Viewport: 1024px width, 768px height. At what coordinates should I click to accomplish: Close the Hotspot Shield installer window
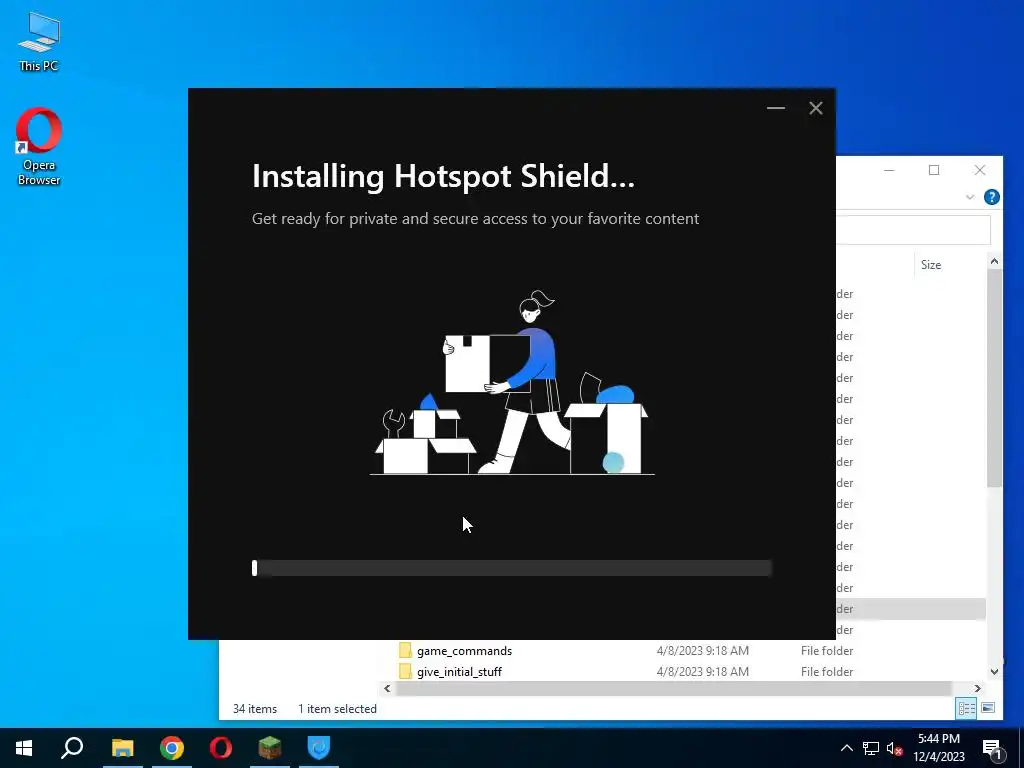816,108
